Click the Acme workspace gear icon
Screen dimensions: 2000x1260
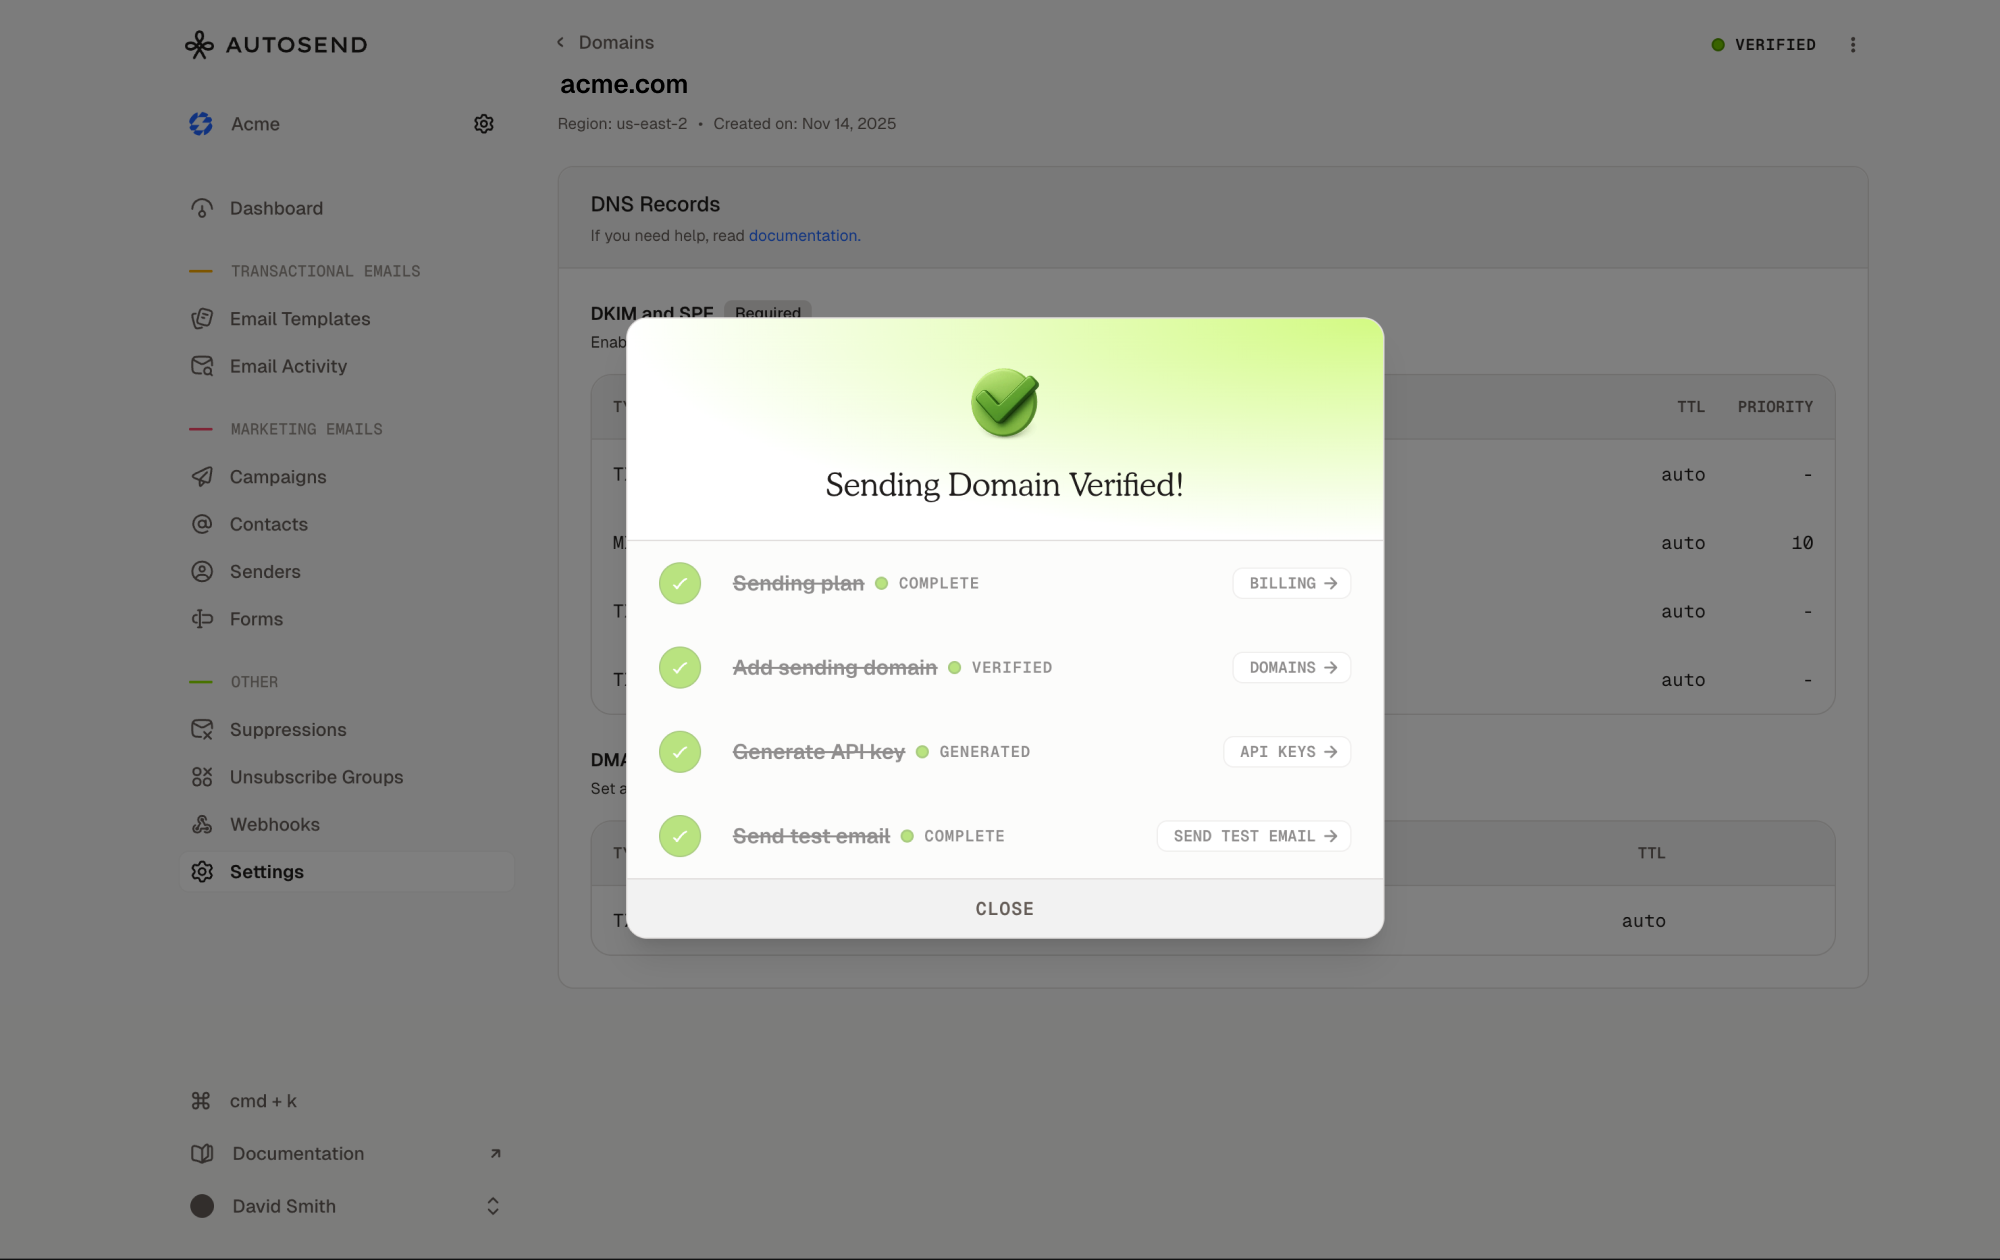484,124
